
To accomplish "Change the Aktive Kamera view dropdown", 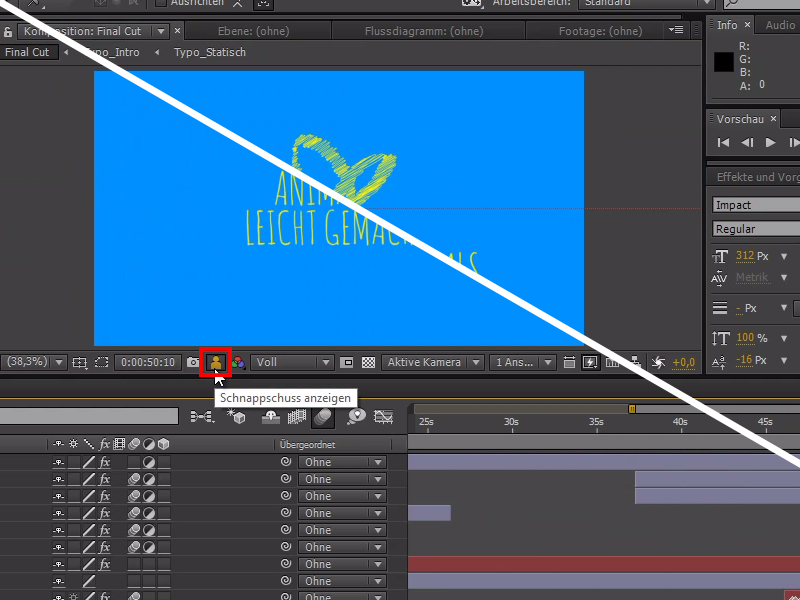I will coord(430,362).
